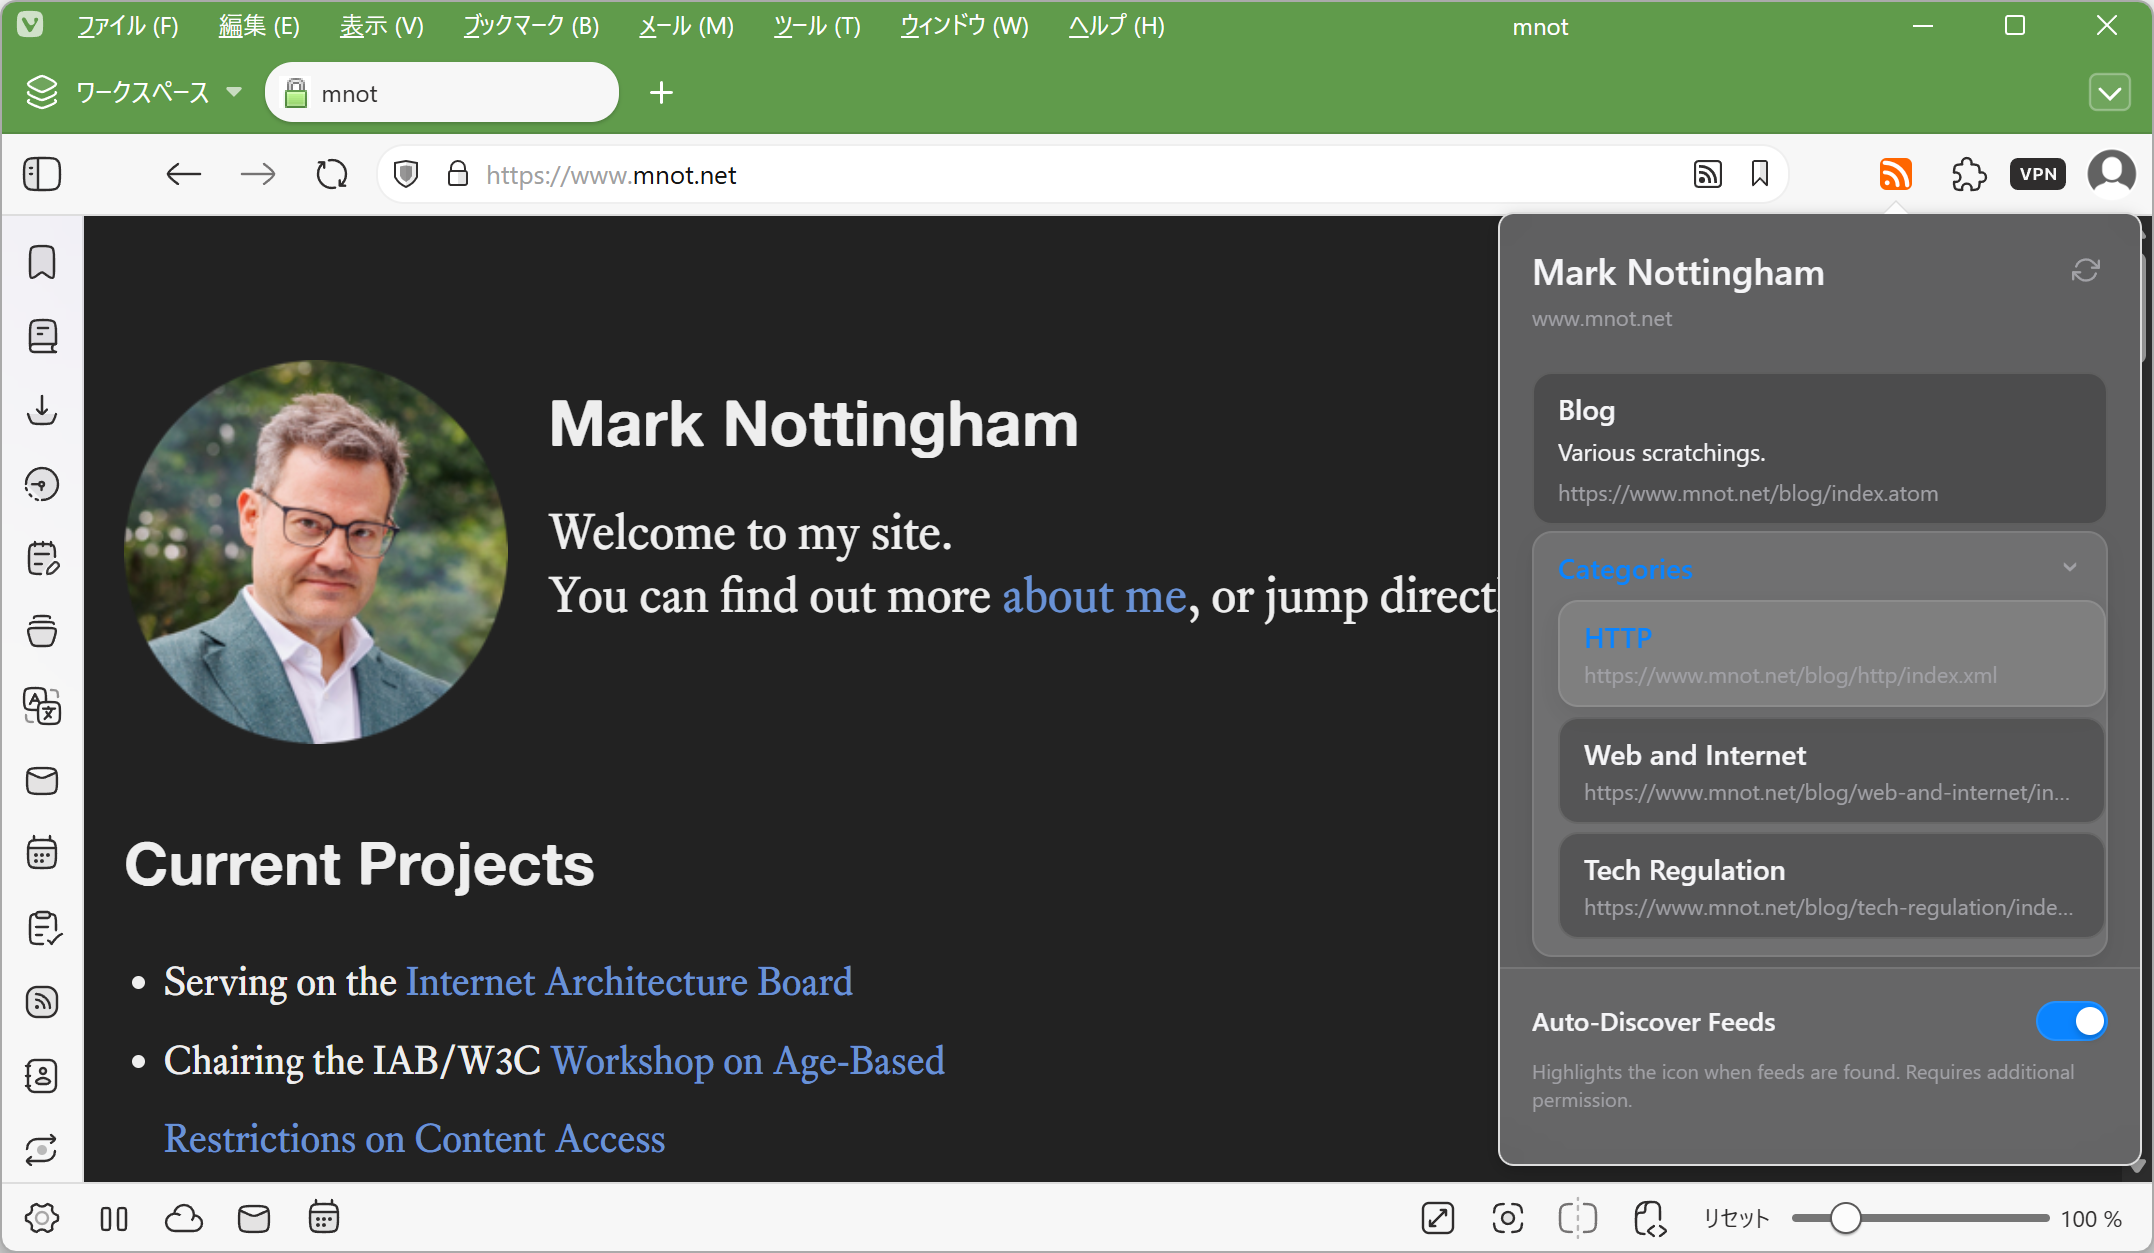Open the ブックマーク (B) menu
The width and height of the screenshot is (2154, 1253).
point(531,26)
